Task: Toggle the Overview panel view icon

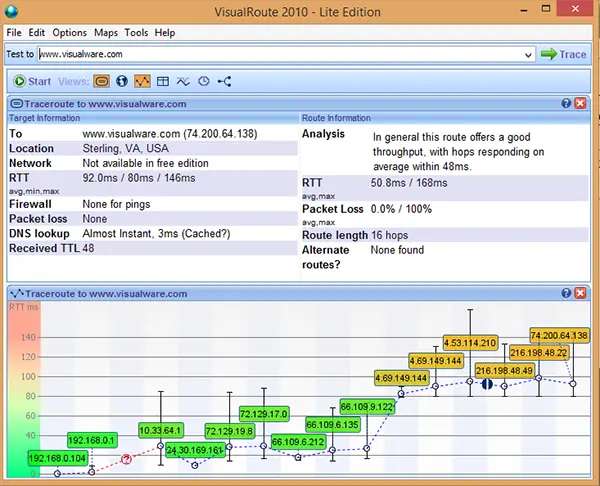Action: [x=103, y=81]
